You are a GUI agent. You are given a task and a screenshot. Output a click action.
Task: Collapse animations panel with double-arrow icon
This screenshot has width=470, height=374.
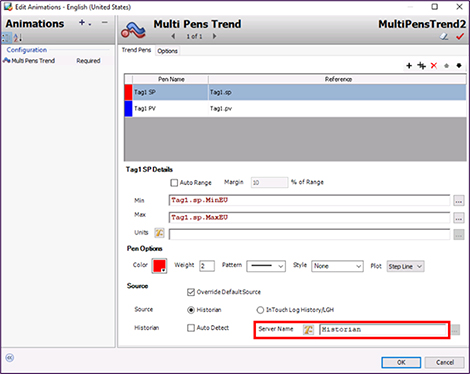point(10,358)
